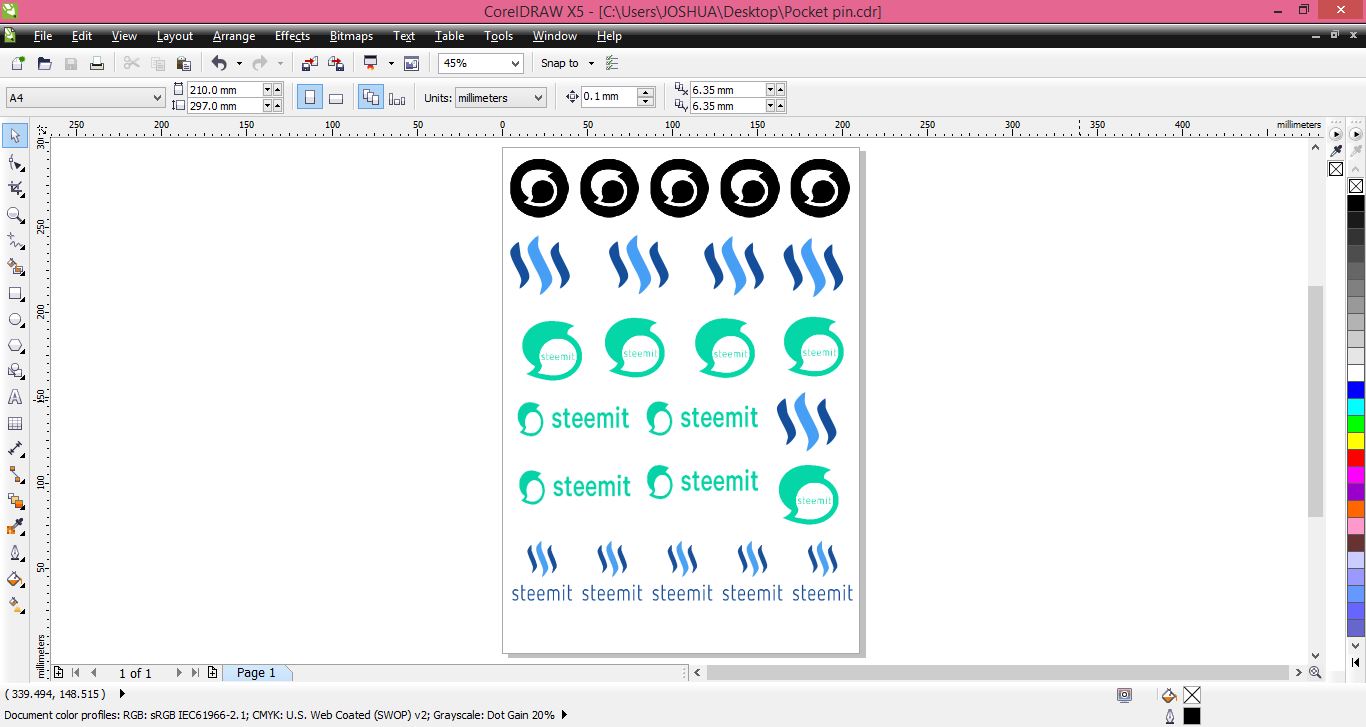Screen dimensions: 1366x727
Task: Select the Zoom tool in toolbox
Action: coord(15,214)
